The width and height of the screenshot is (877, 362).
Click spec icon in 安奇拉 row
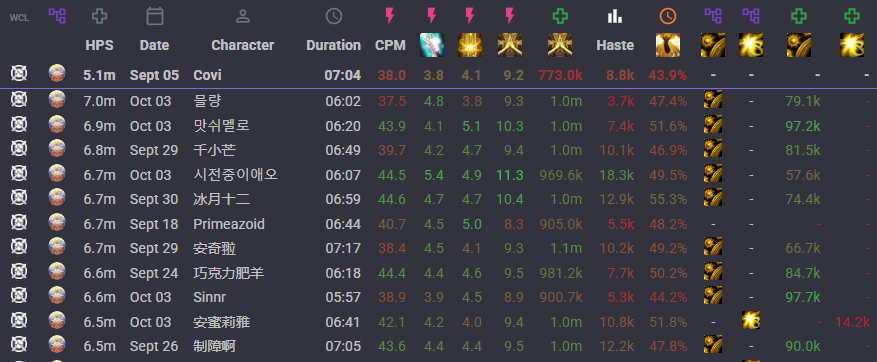pyautogui.click(x=57, y=247)
